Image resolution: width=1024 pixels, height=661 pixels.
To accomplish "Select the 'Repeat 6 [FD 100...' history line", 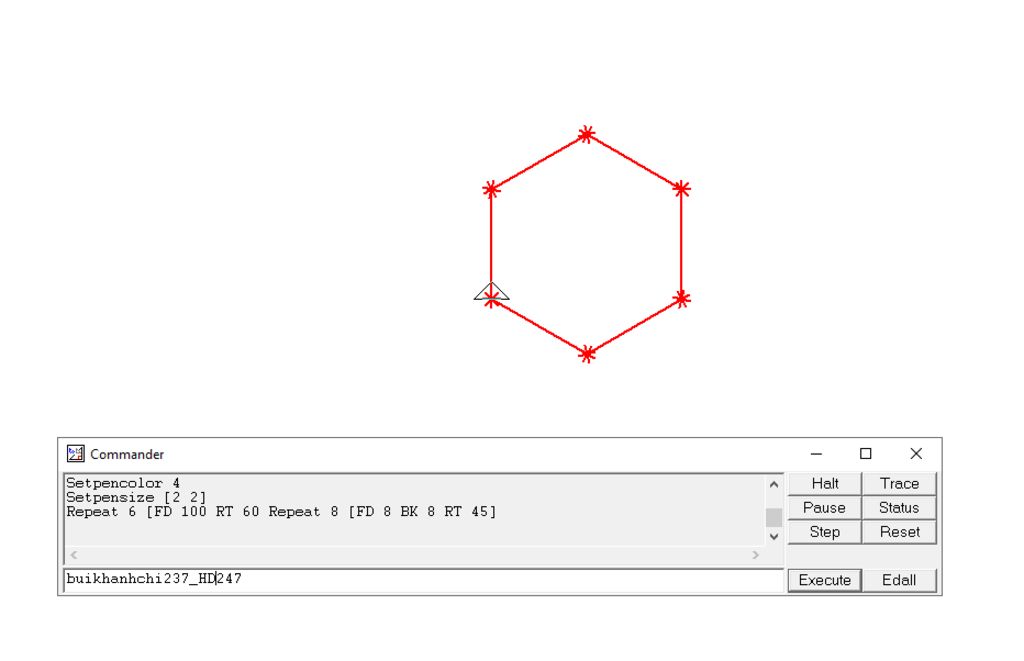I will (281, 512).
